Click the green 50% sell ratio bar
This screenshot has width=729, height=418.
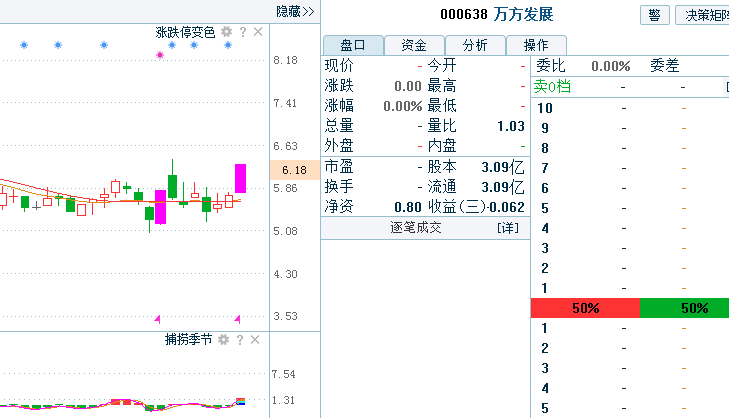pos(684,308)
